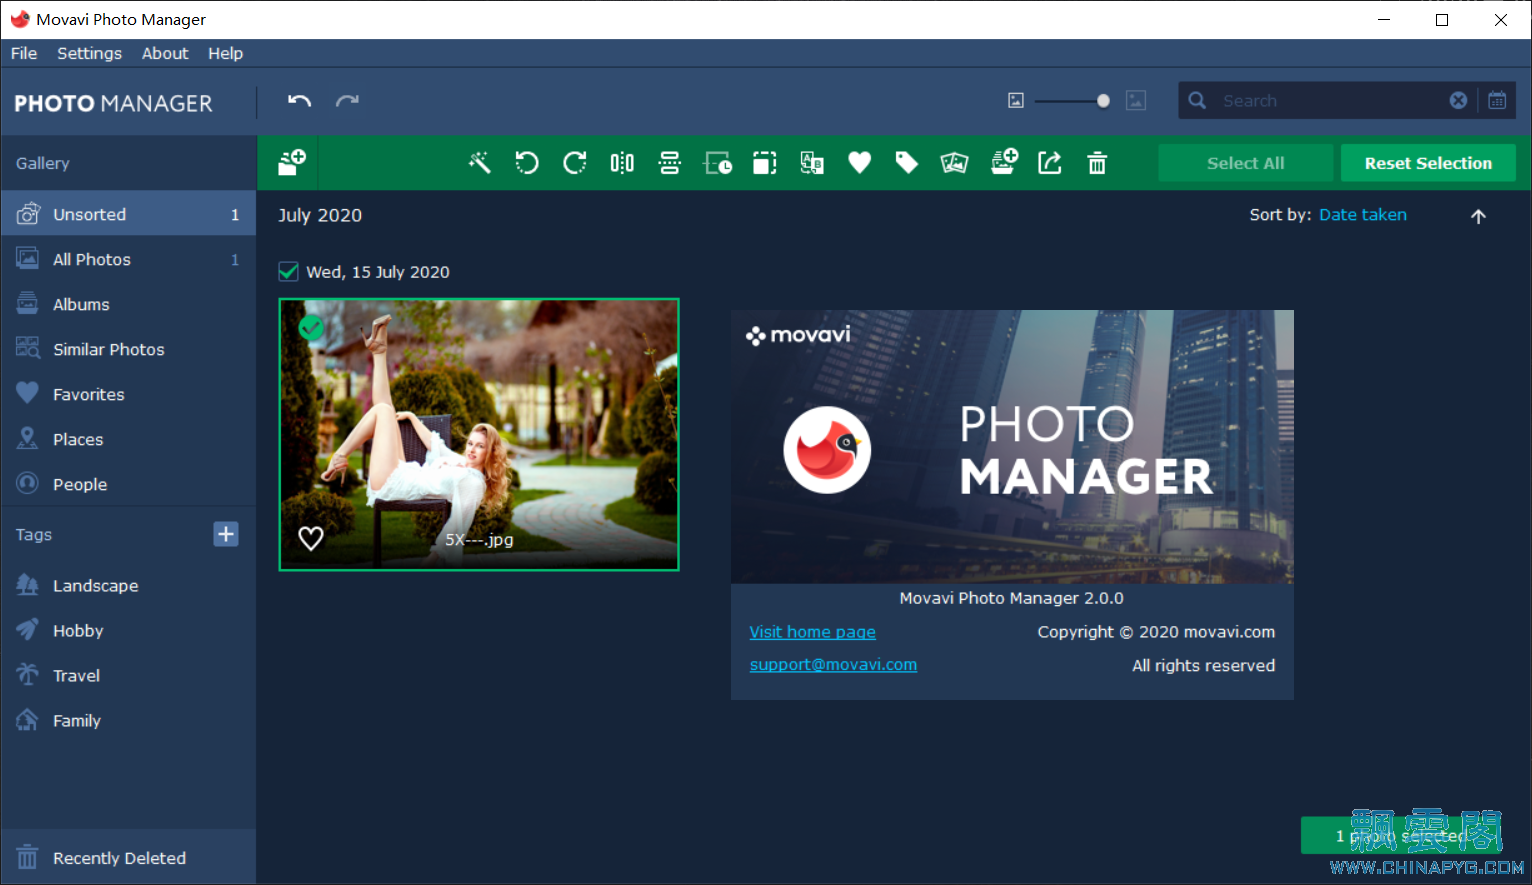Click the export/share icon
1532x885 pixels.
1050,163
